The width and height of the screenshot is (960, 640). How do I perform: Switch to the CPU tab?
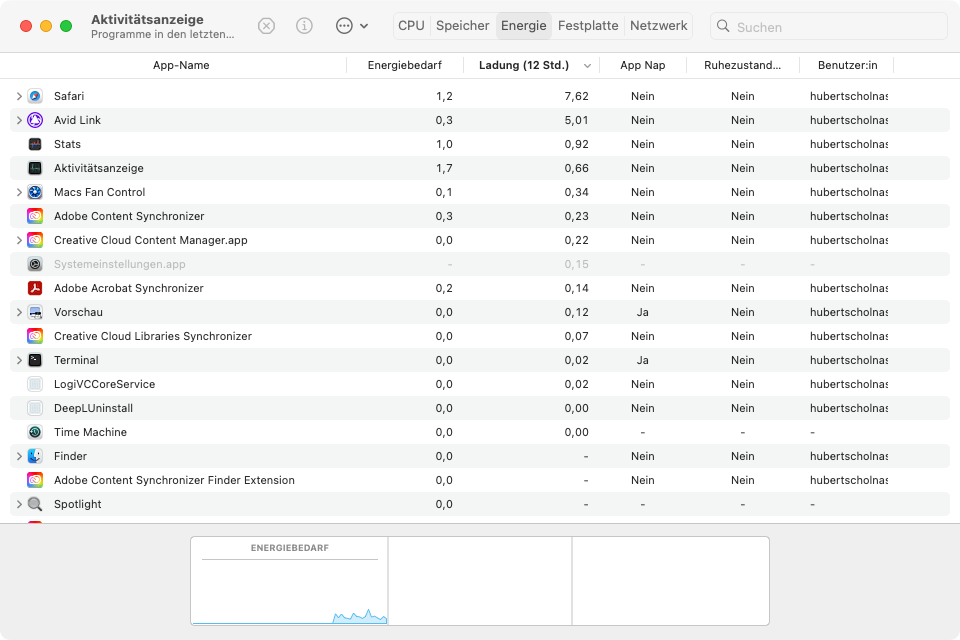point(411,26)
